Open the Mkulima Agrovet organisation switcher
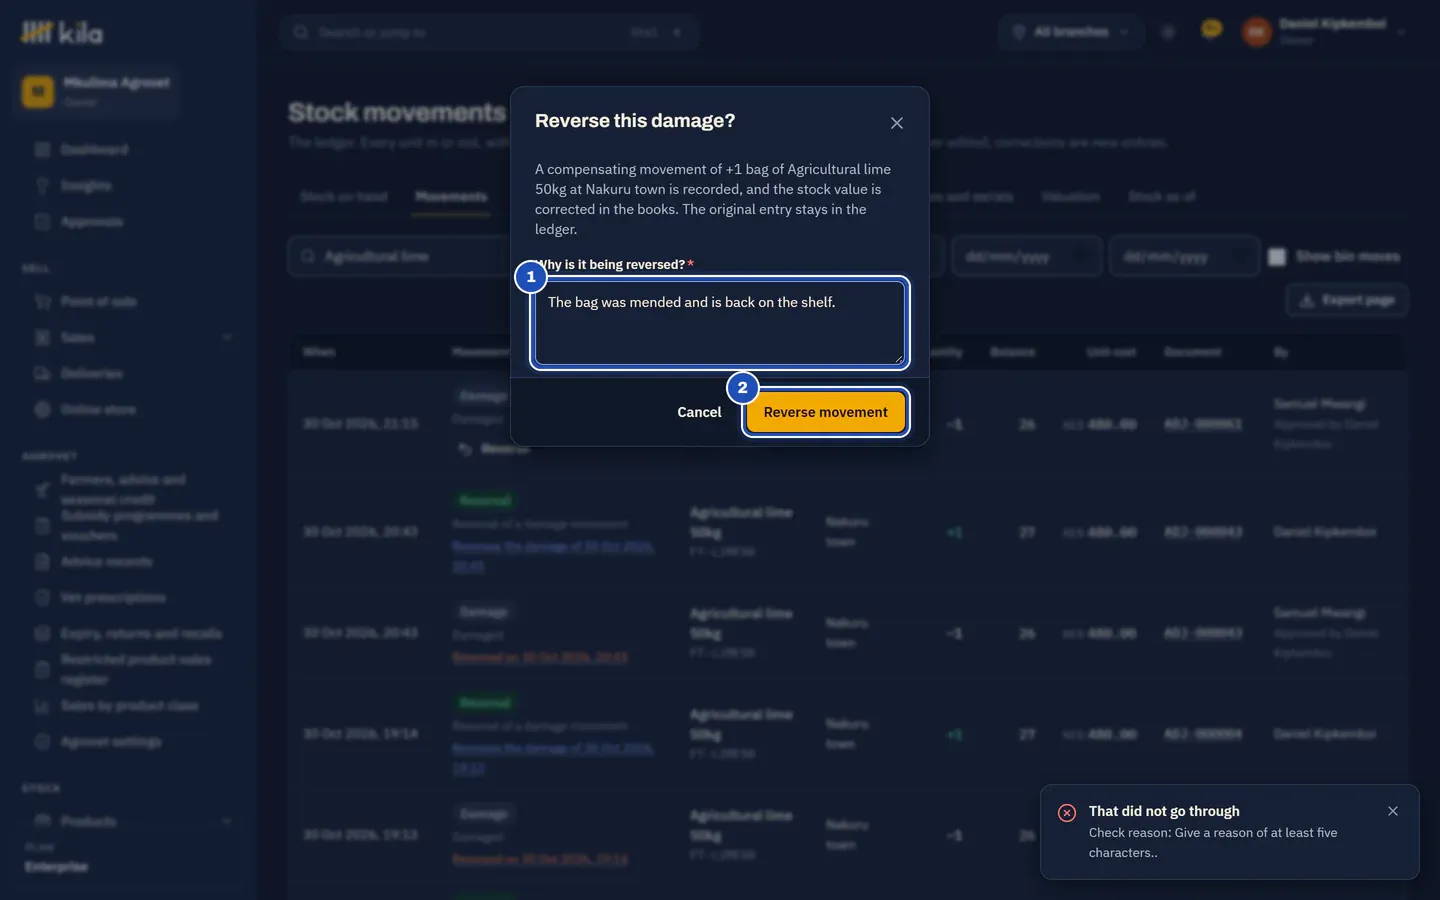The width and height of the screenshot is (1440, 900). (x=97, y=91)
